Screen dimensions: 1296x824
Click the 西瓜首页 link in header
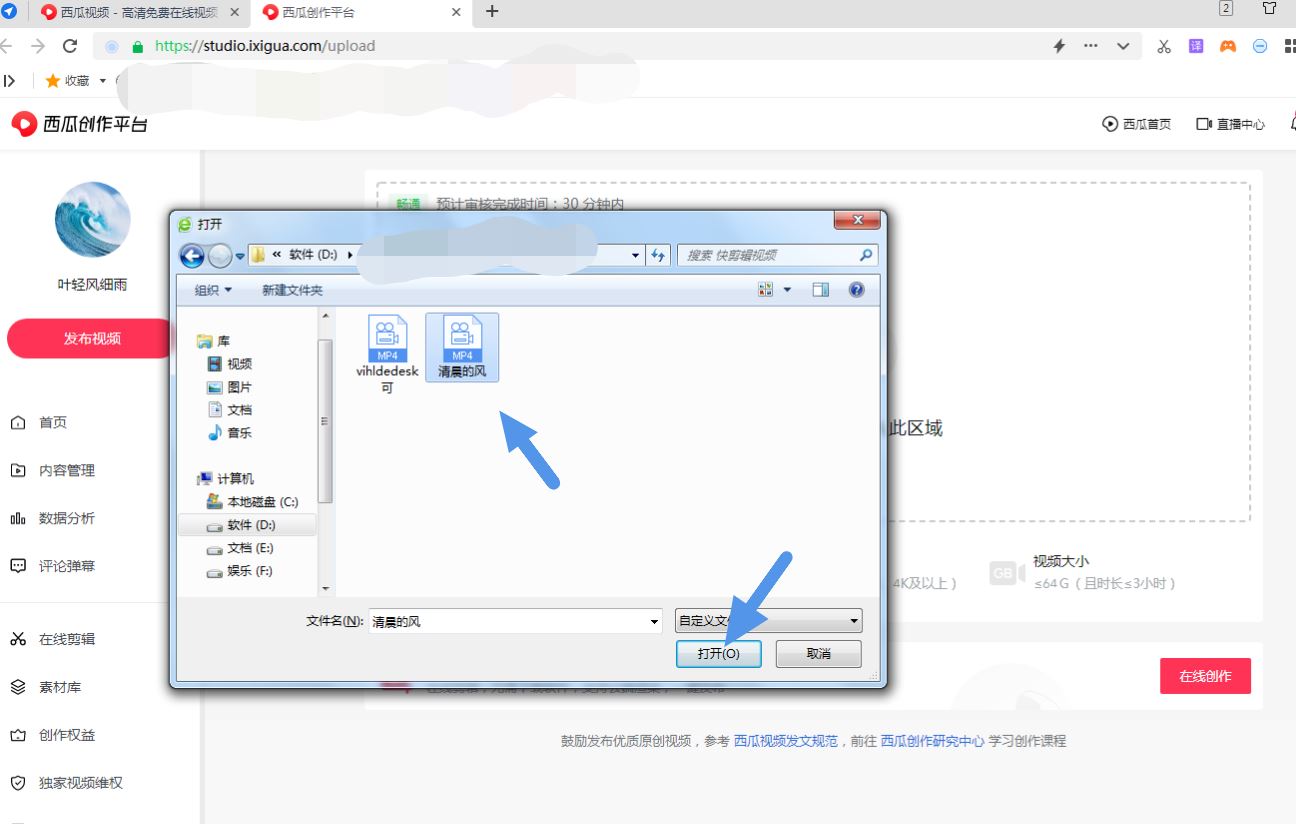click(x=1136, y=124)
